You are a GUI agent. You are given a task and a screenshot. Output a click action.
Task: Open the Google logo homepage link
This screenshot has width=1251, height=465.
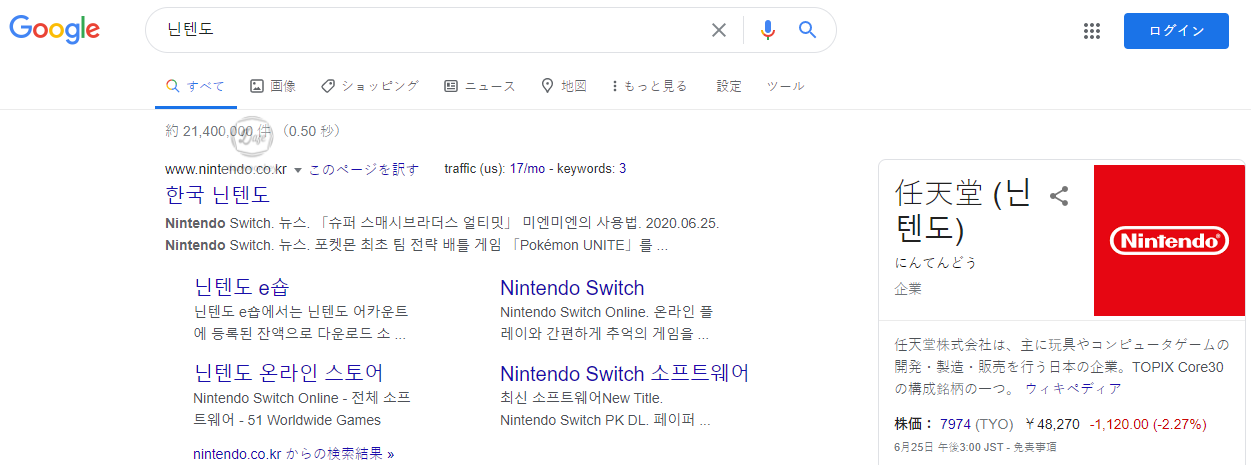pos(55,30)
